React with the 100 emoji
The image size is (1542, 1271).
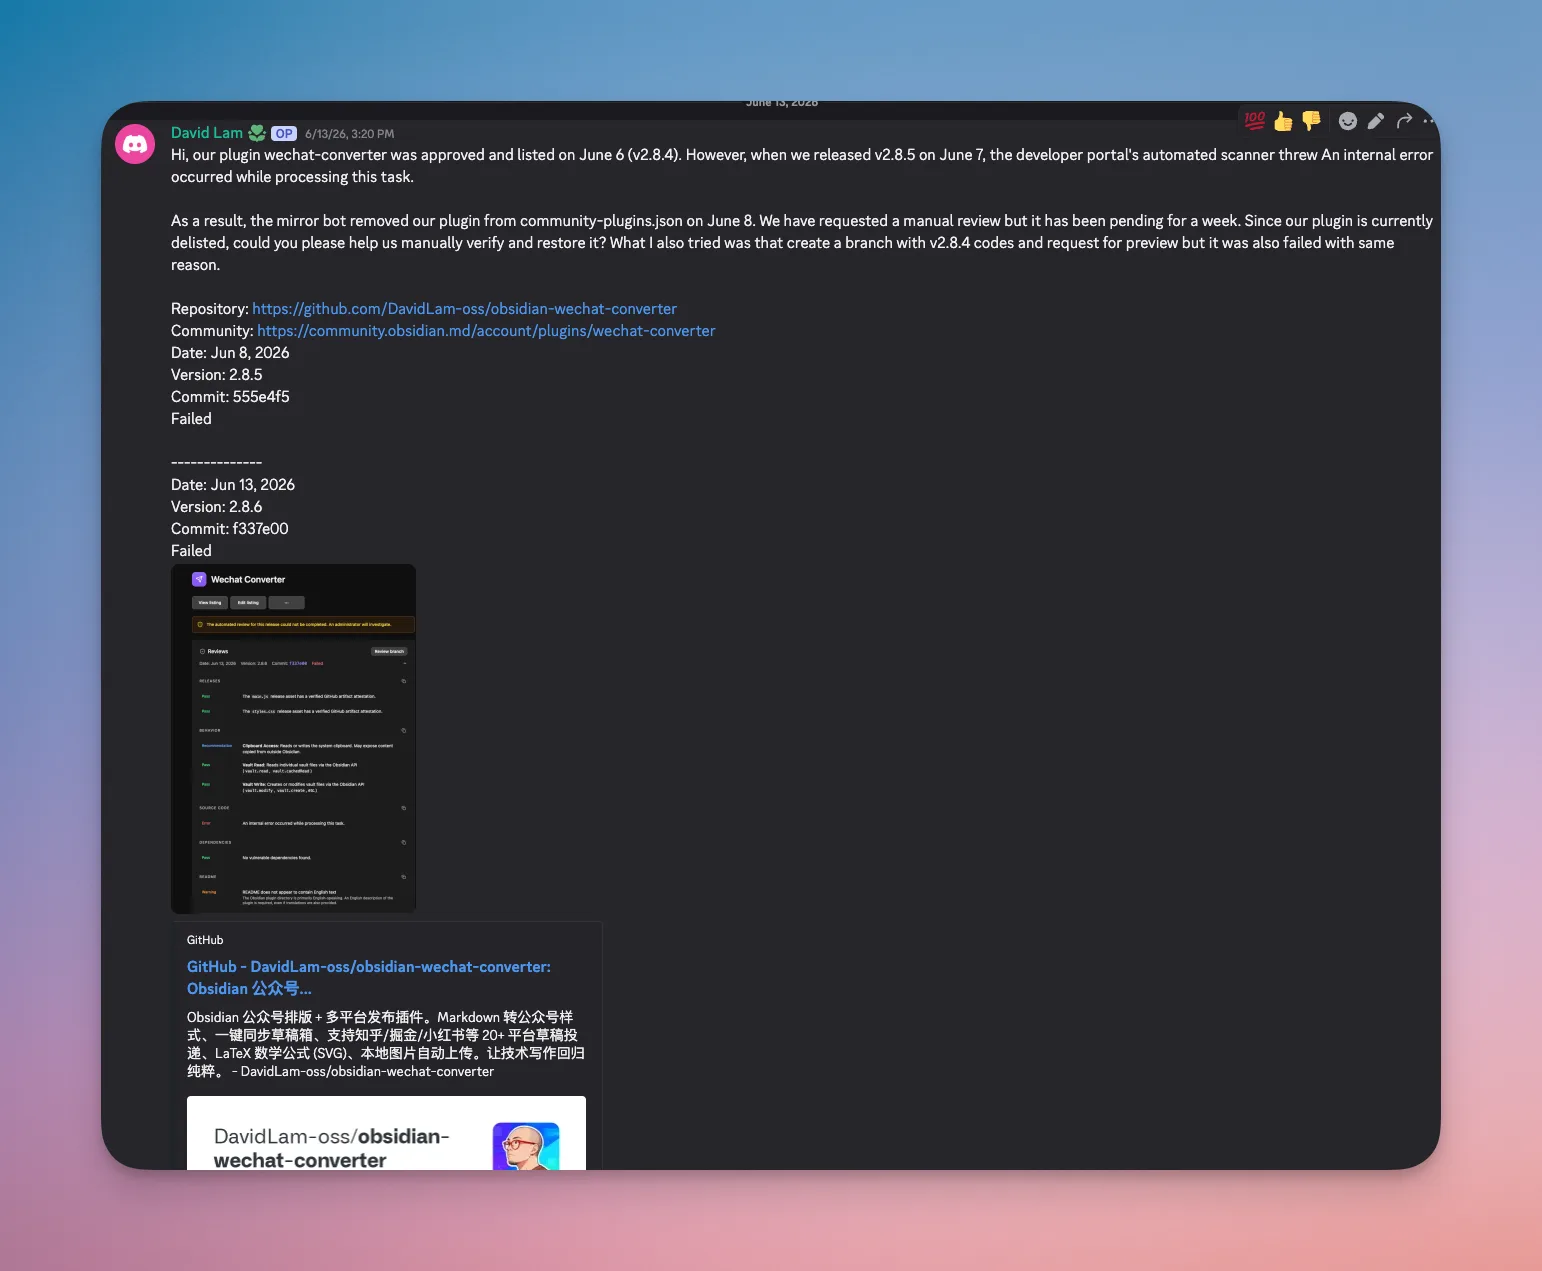click(1255, 121)
